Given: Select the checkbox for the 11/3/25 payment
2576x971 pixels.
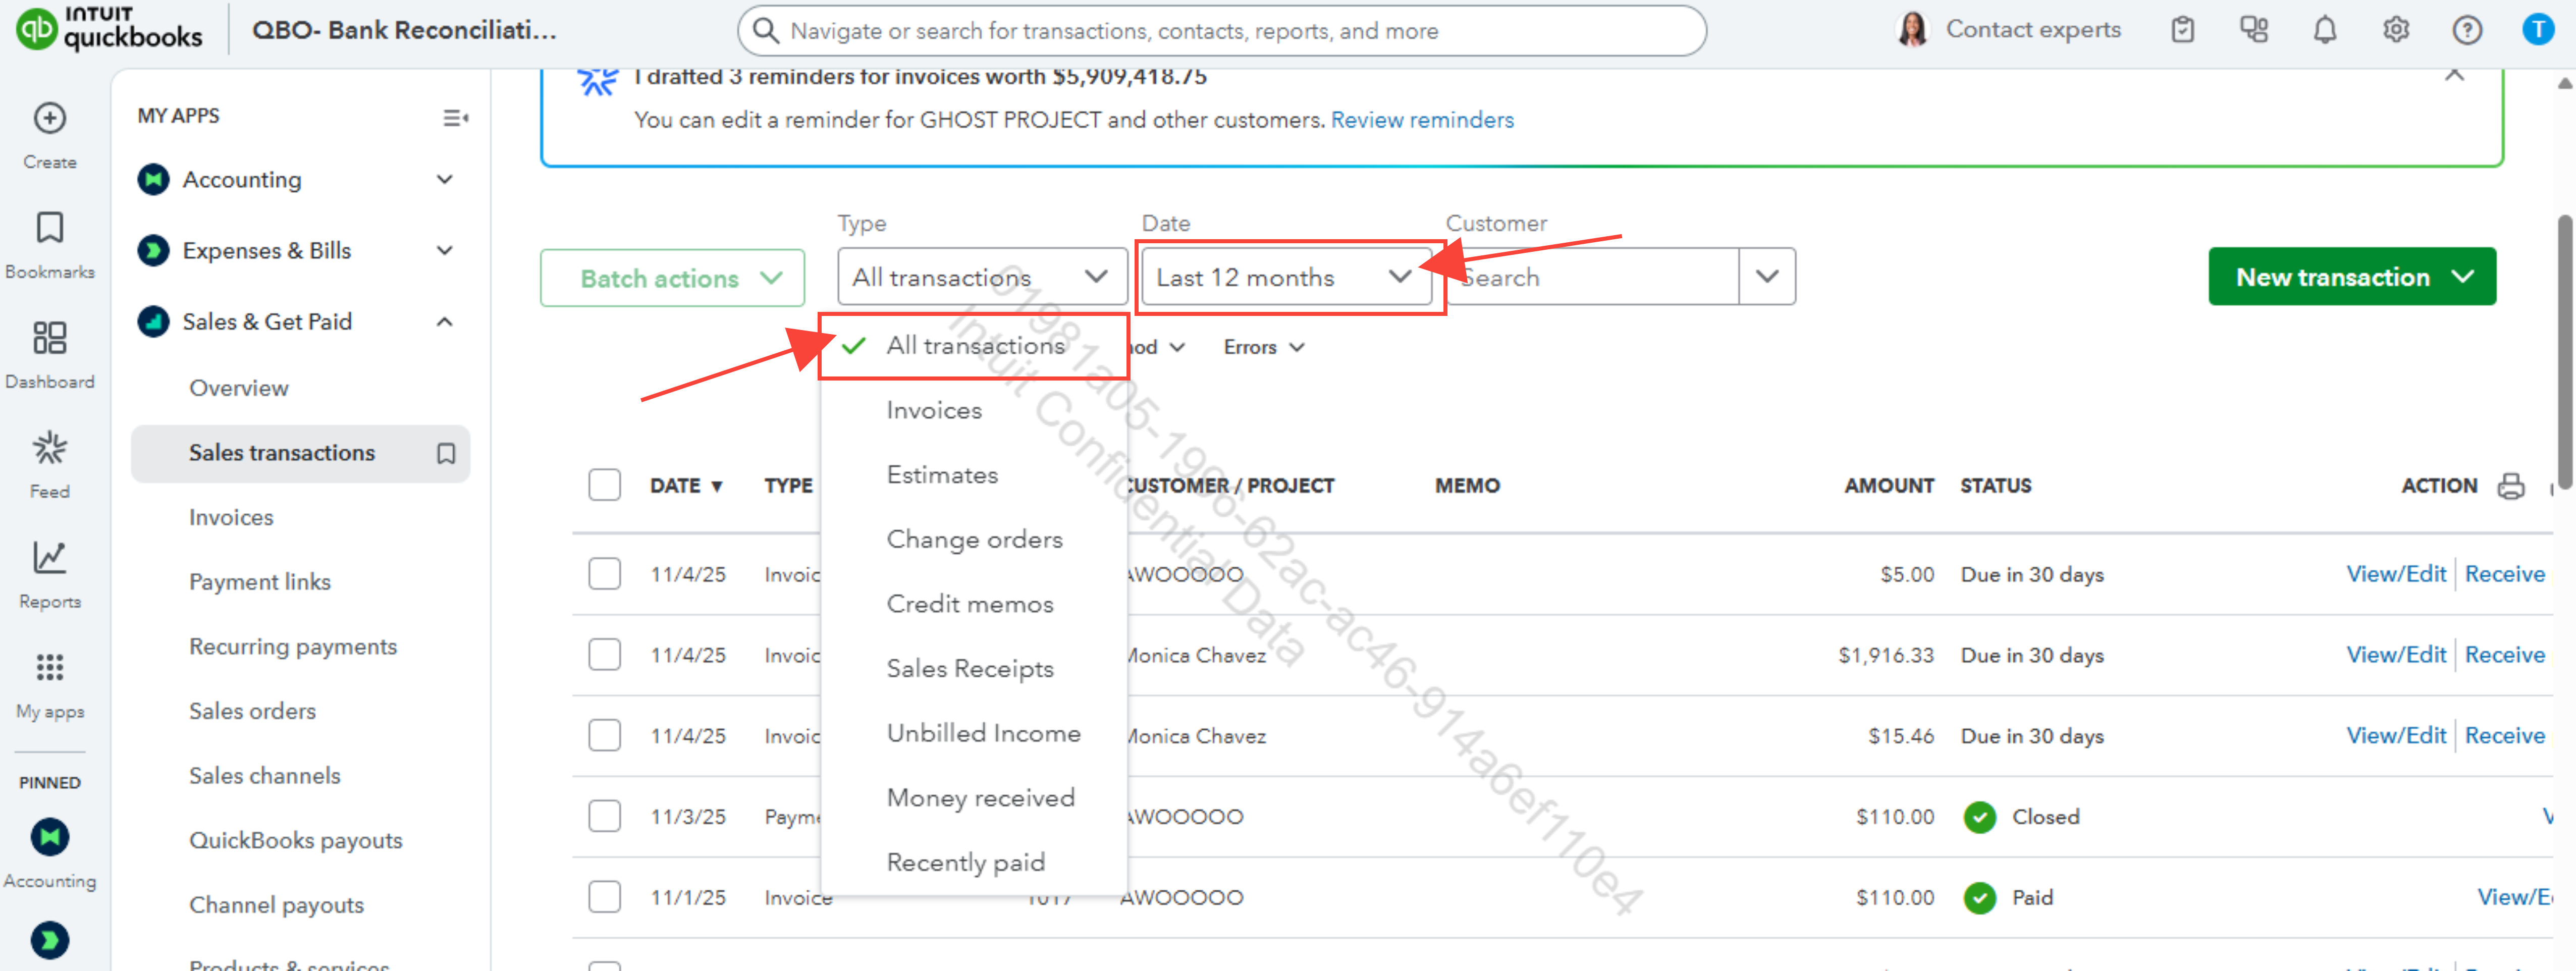Looking at the screenshot, I should [x=604, y=816].
